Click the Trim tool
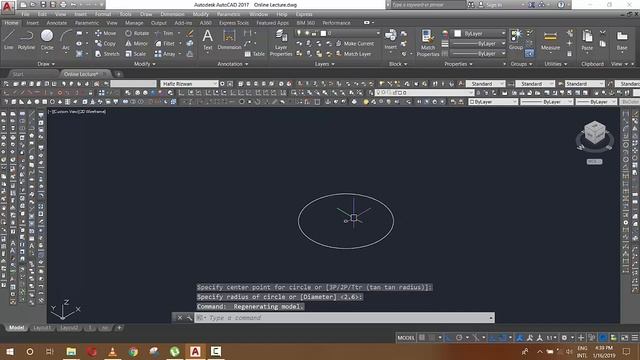Image resolution: width=640 pixels, height=360 pixels. 164,33
